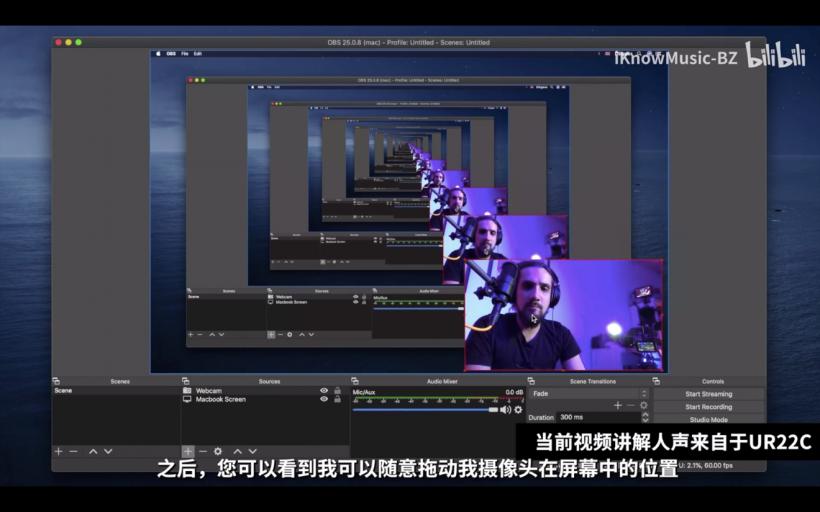
Task: Pop out the Scene Transitions dock float icon
Action: pos(531,381)
